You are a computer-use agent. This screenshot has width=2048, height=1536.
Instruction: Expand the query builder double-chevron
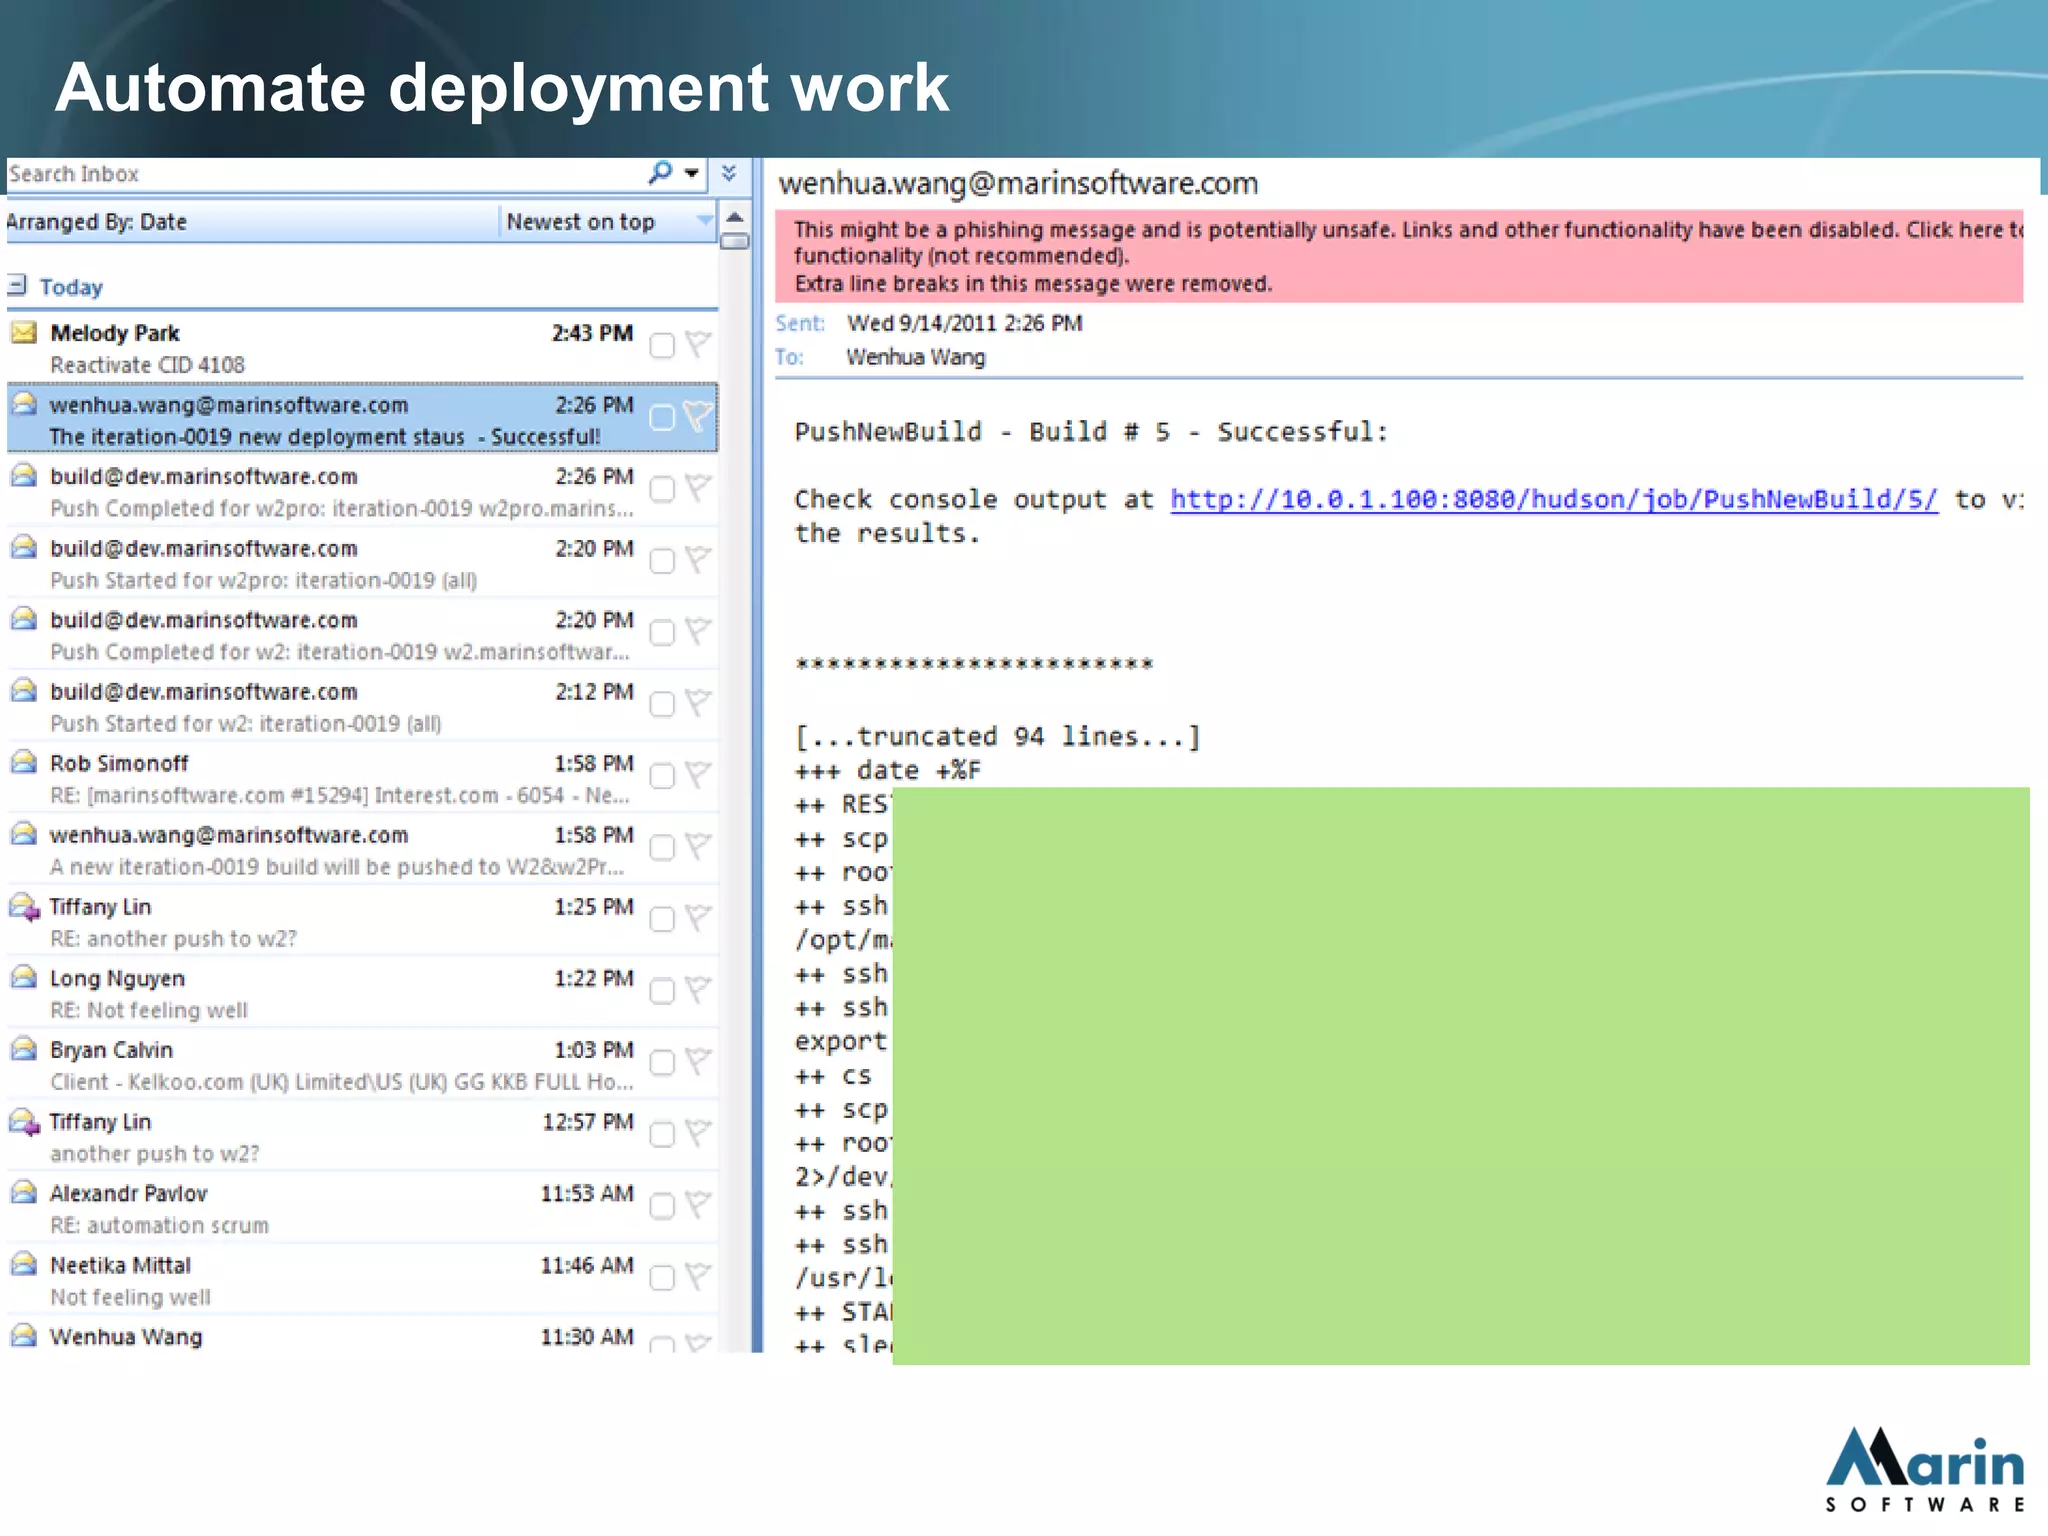click(729, 172)
